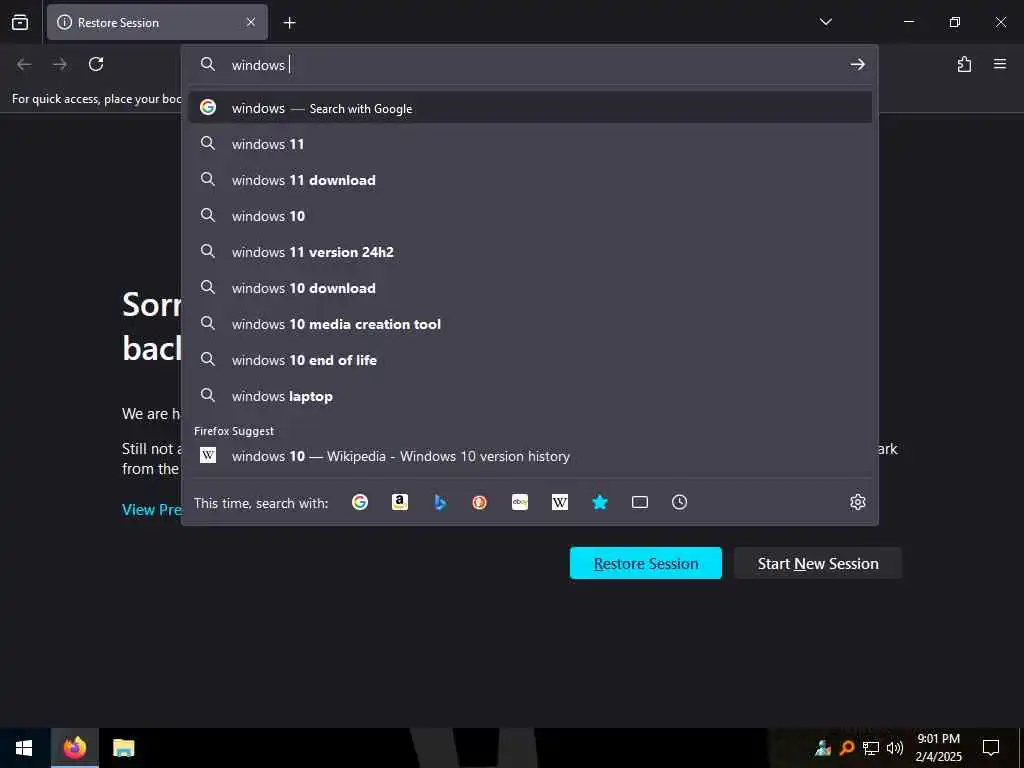Search with the eBay engine shortcut icon
Screen dimensions: 1024x768
[x=520, y=502]
